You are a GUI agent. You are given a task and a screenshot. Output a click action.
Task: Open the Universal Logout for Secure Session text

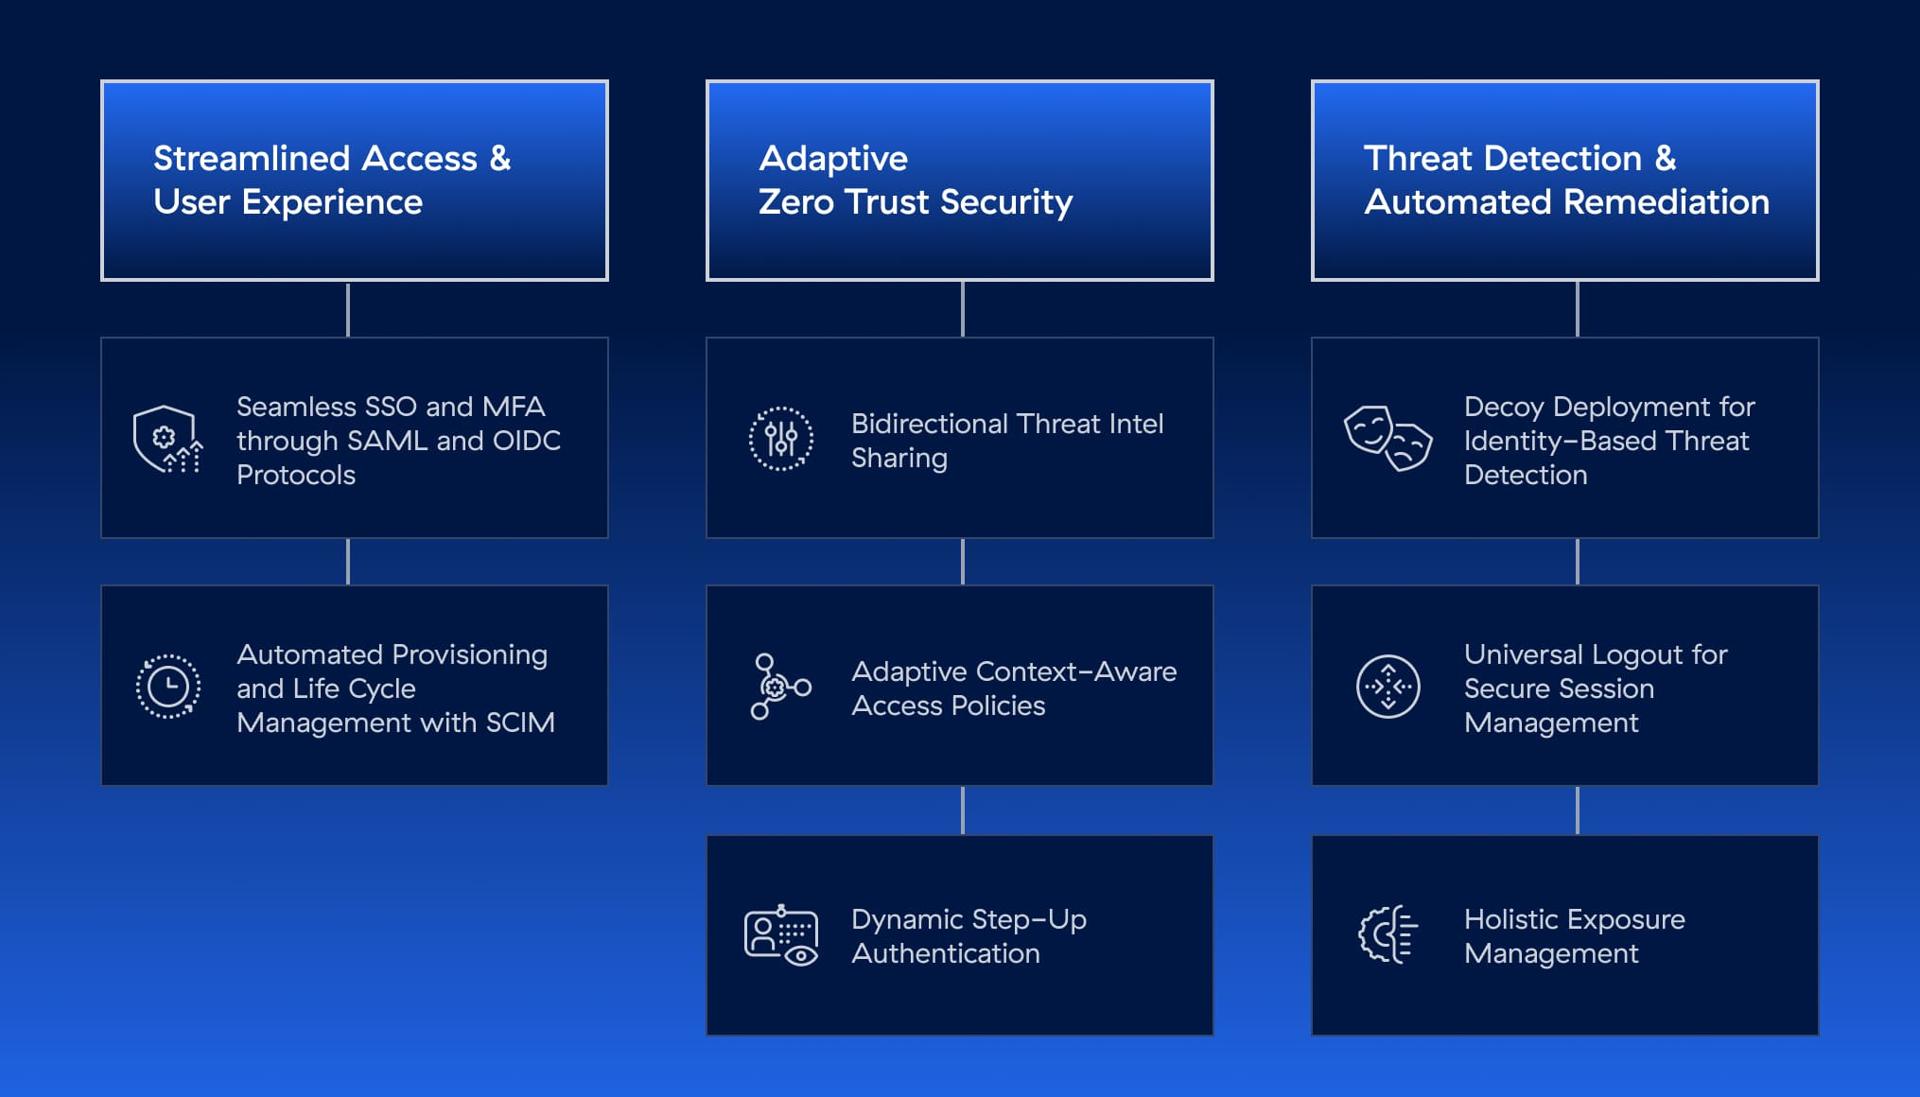pos(1595,688)
